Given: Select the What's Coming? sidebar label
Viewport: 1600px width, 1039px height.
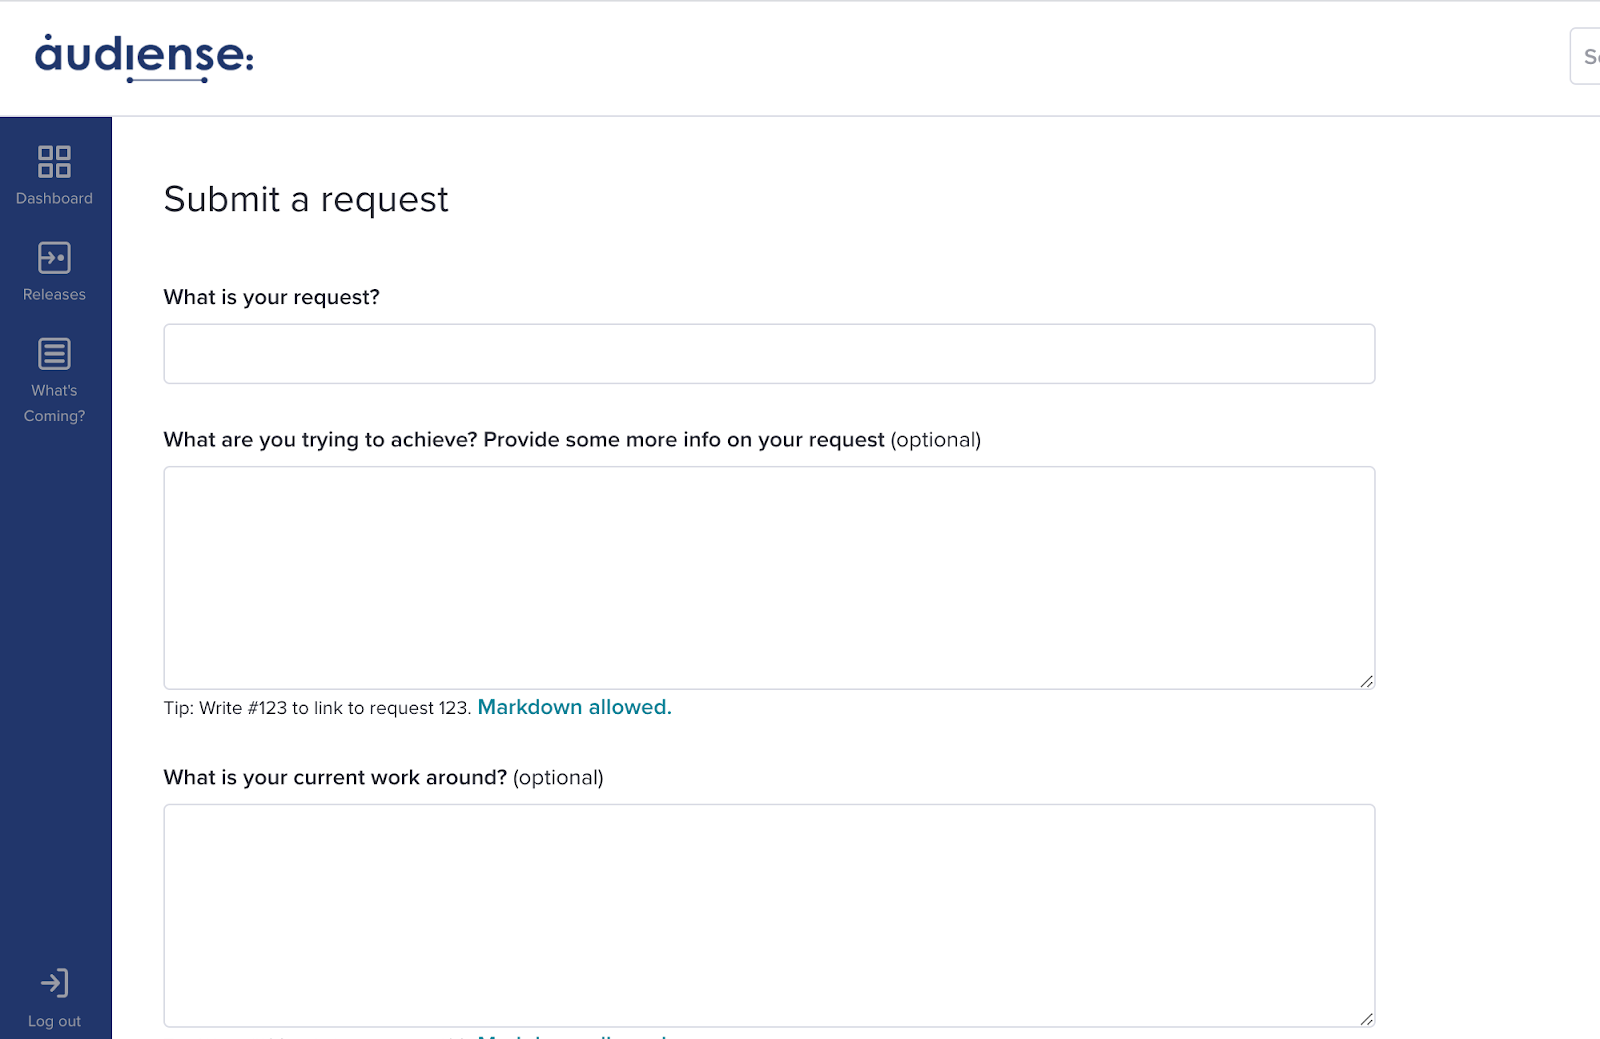Looking at the screenshot, I should pos(54,403).
